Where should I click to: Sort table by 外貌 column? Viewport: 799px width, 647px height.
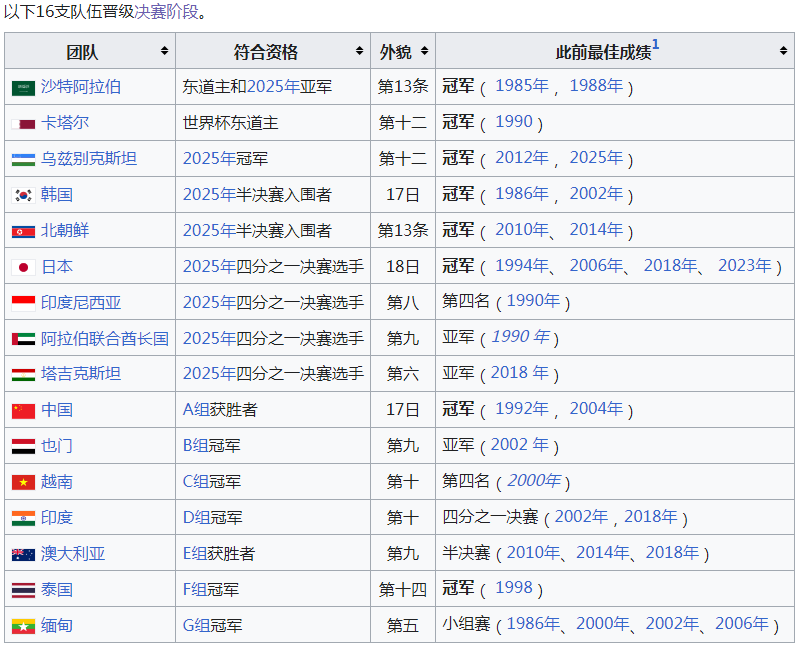(x=424, y=51)
